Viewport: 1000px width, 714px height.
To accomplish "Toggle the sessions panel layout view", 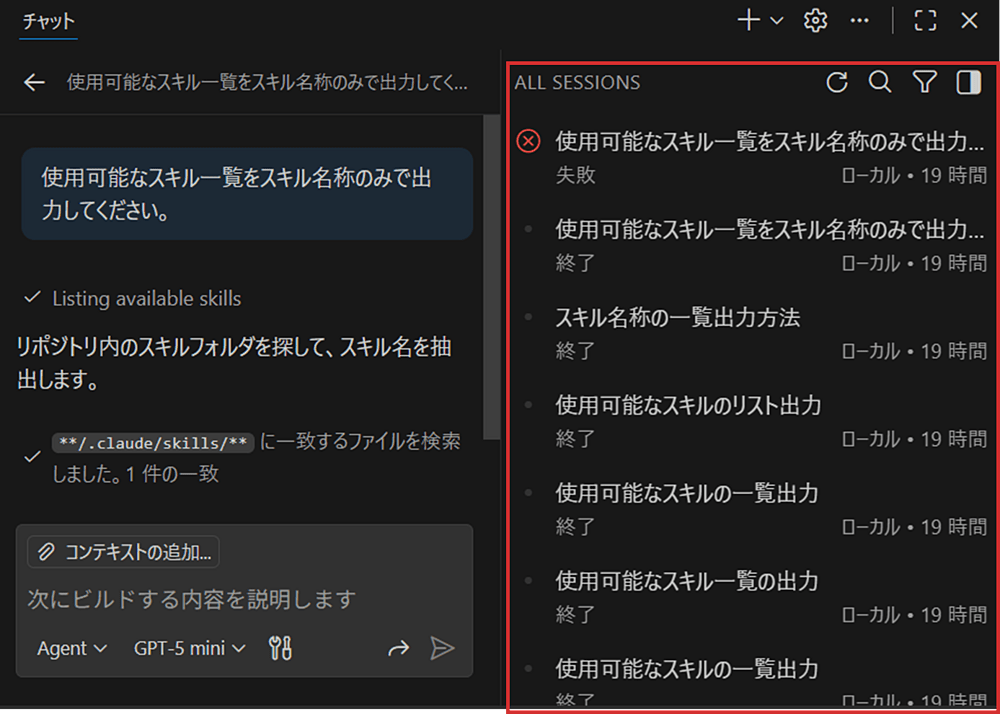I will click(x=967, y=83).
